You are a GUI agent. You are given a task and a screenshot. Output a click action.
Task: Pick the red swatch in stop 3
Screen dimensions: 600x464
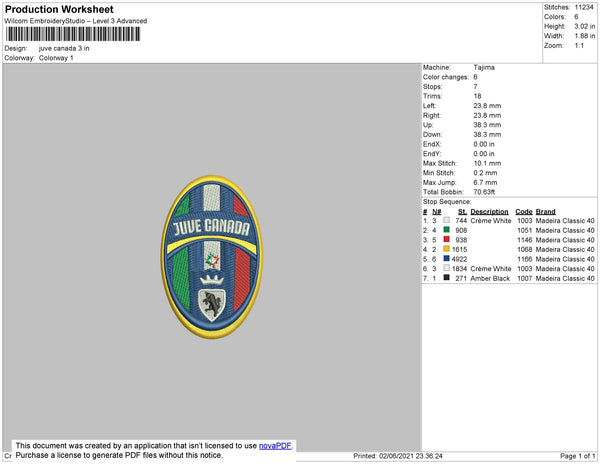pyautogui.click(x=446, y=239)
